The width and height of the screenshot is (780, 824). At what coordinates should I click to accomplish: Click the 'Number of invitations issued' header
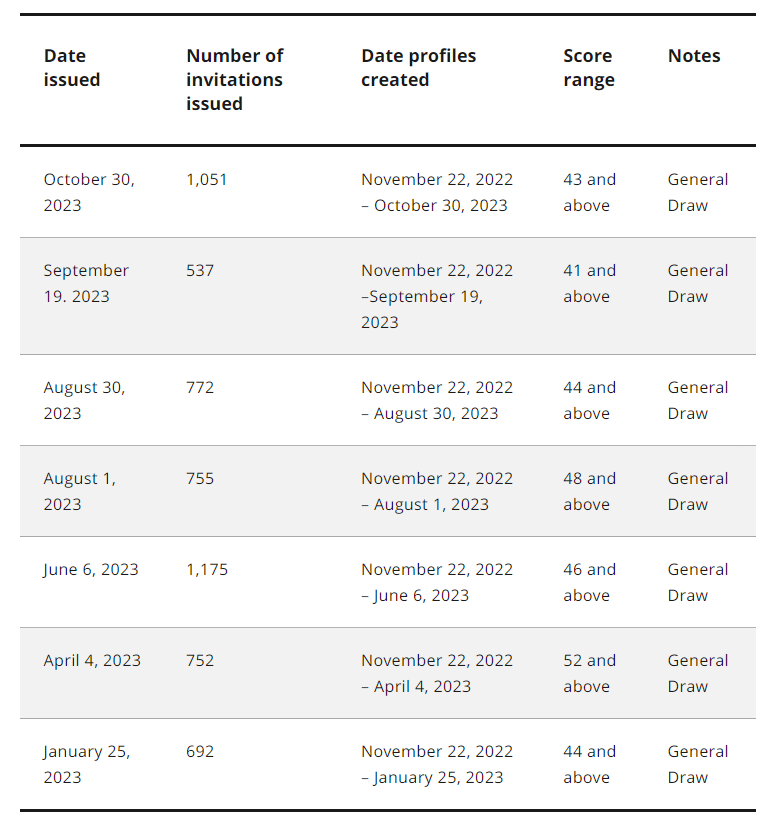(x=234, y=80)
